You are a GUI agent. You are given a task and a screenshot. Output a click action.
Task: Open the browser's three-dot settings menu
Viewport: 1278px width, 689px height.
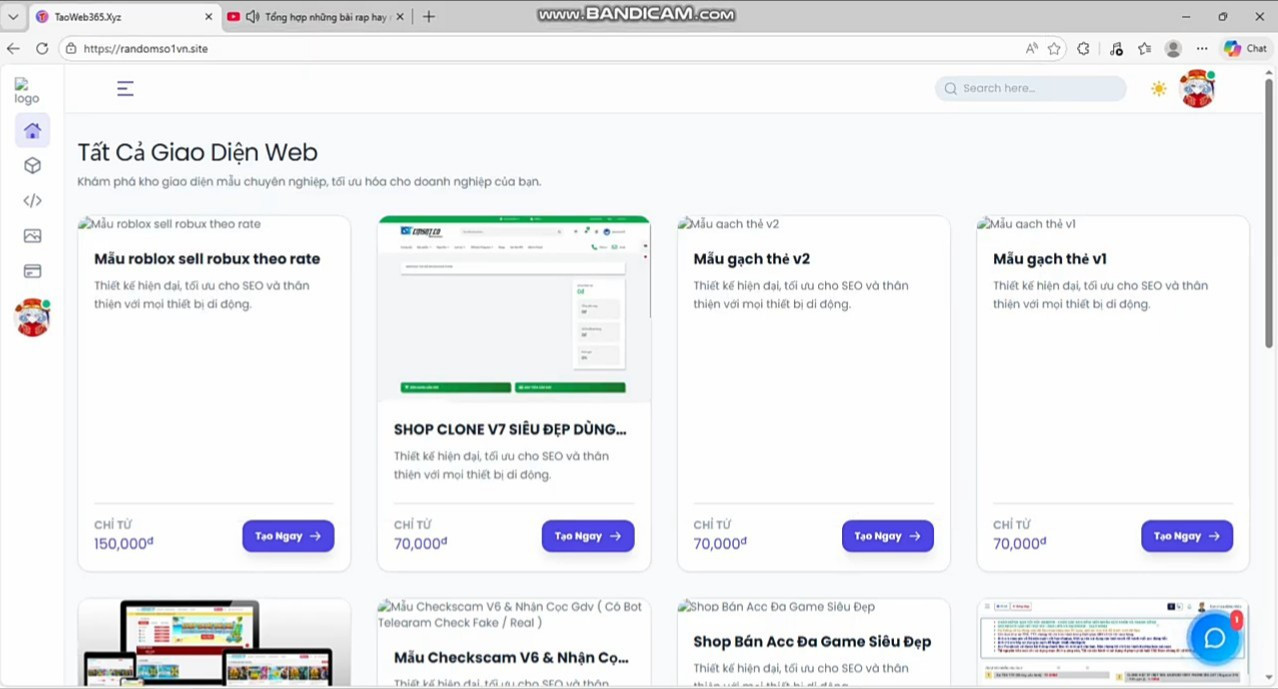(x=1201, y=48)
